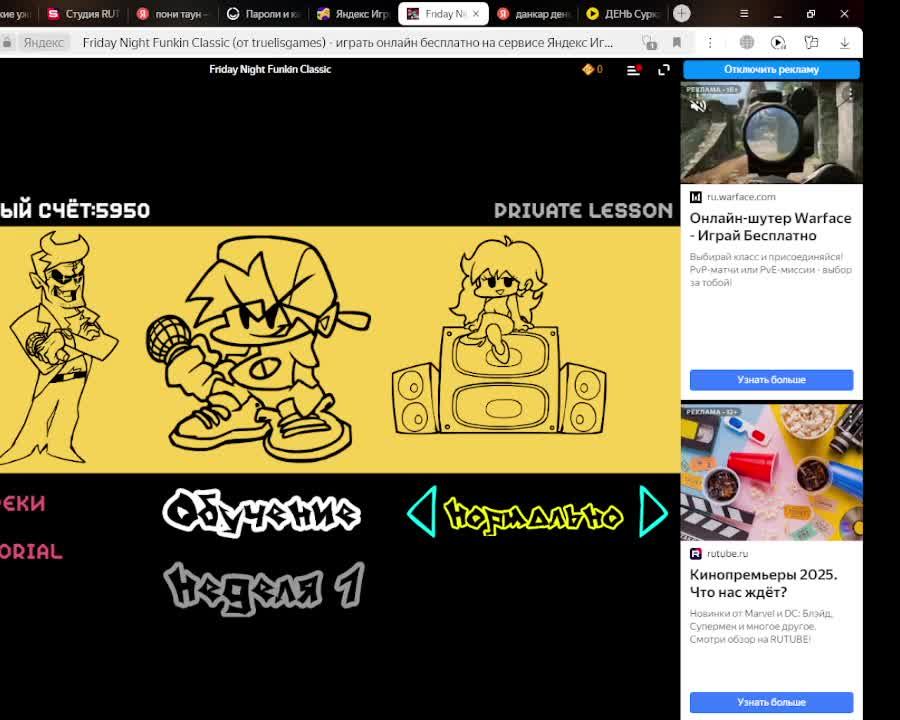This screenshot has width=900, height=720.
Task: Click Узнать больше under rutube ad
Action: tap(771, 702)
